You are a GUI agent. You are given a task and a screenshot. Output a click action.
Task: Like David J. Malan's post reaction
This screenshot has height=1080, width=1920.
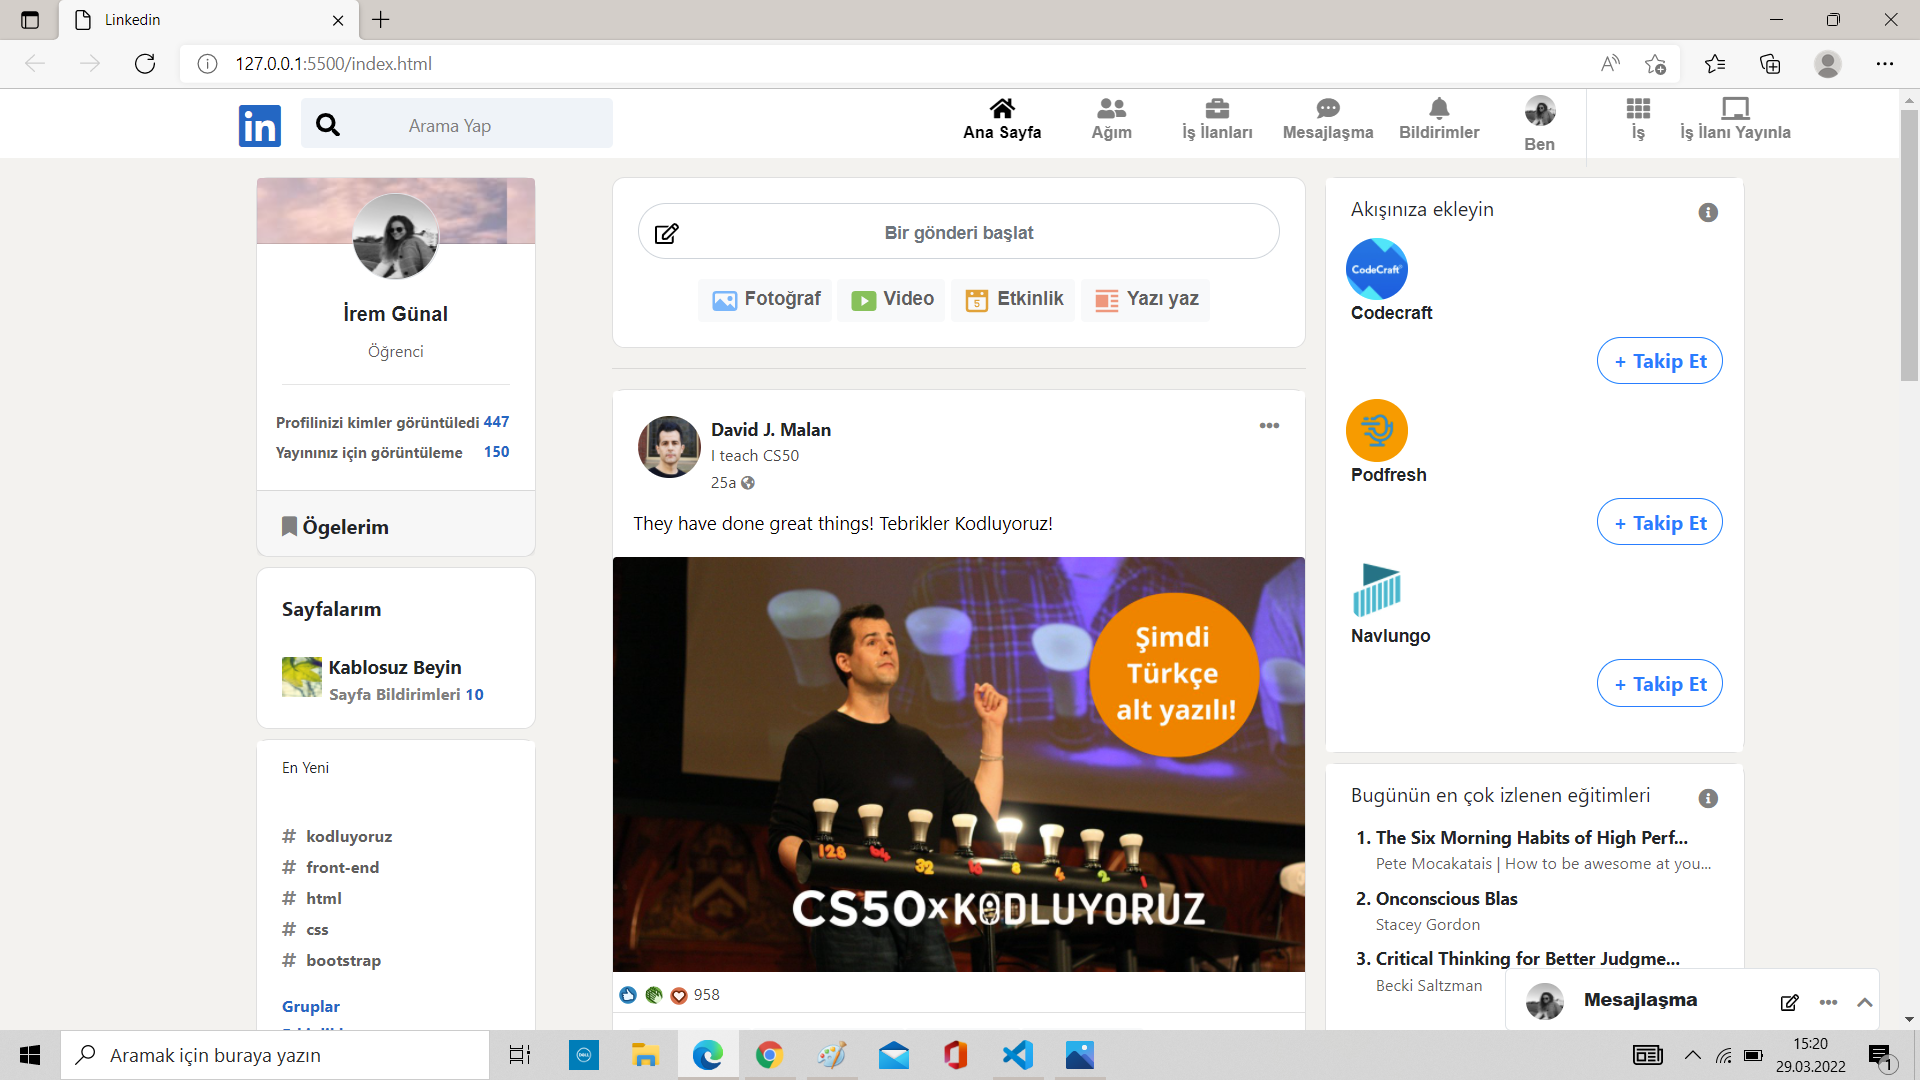point(628,994)
